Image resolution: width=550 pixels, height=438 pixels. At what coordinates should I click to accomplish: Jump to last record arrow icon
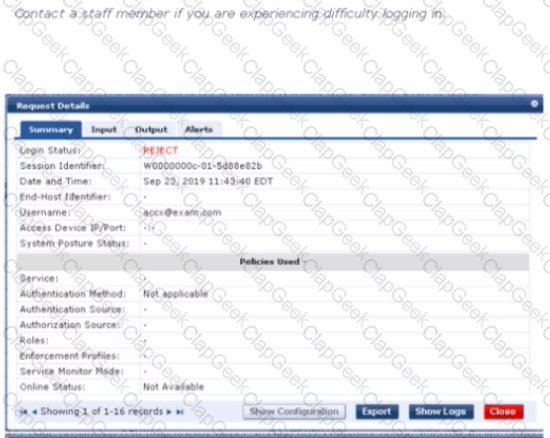tap(180, 412)
